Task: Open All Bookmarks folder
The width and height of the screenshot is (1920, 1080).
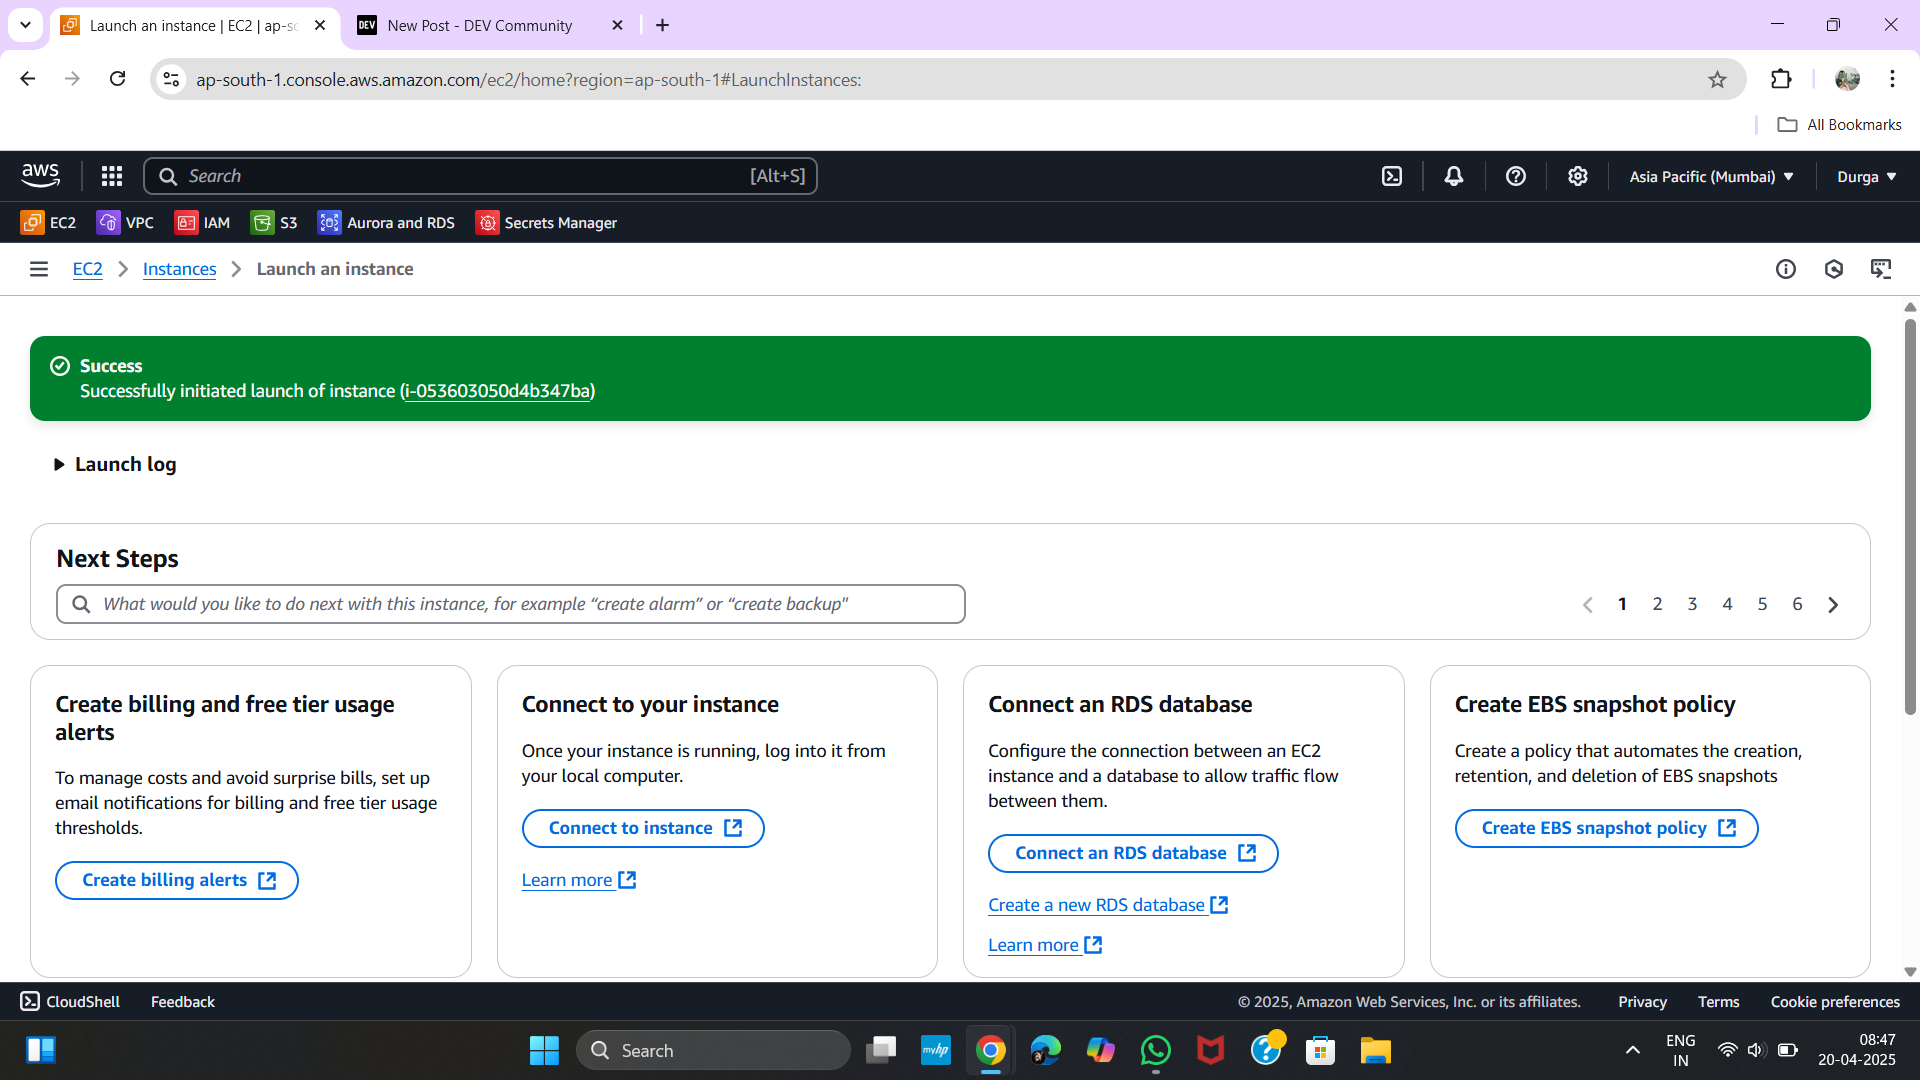Action: click(1840, 125)
